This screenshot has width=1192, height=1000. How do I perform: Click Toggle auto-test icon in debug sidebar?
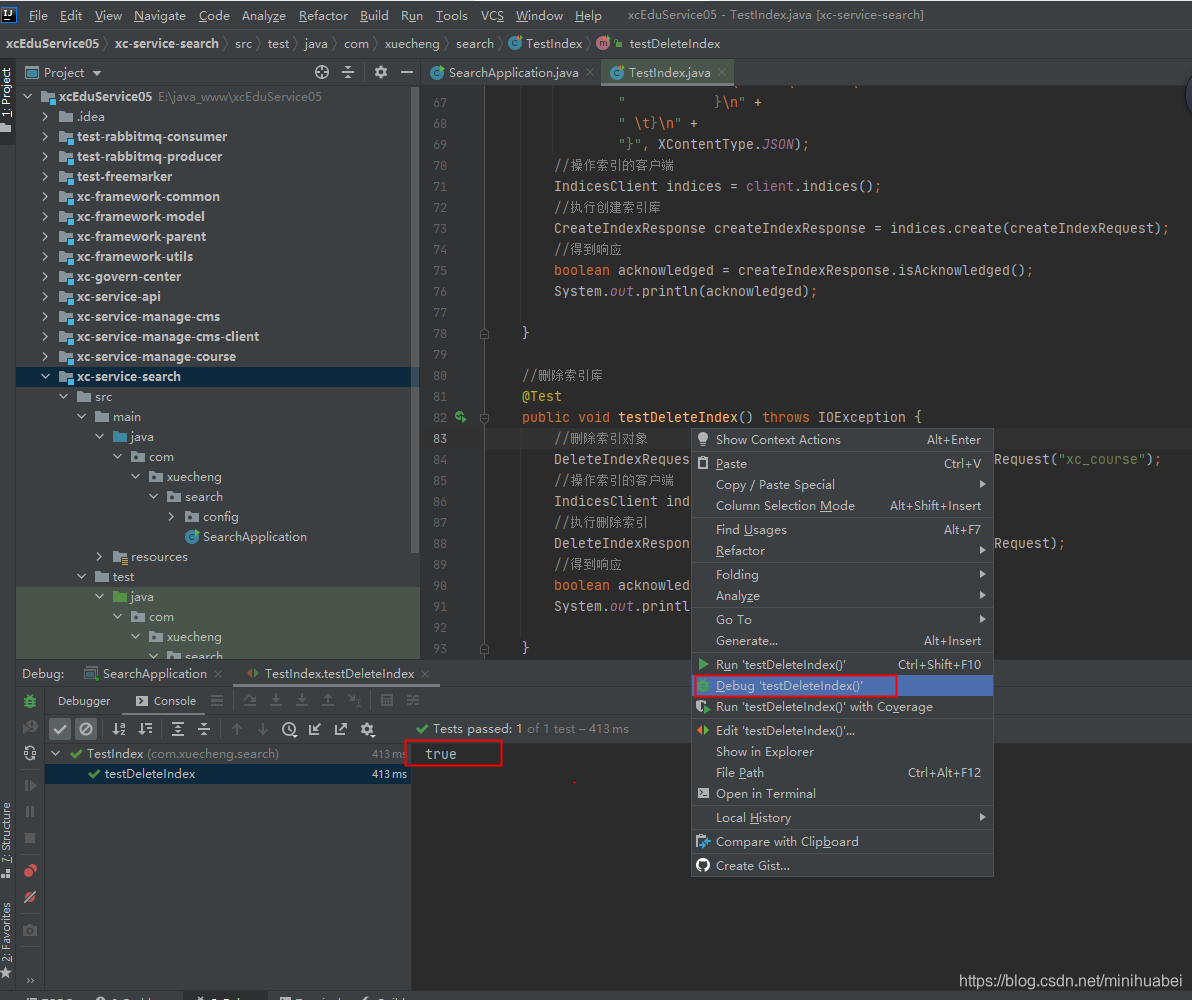[x=30, y=753]
